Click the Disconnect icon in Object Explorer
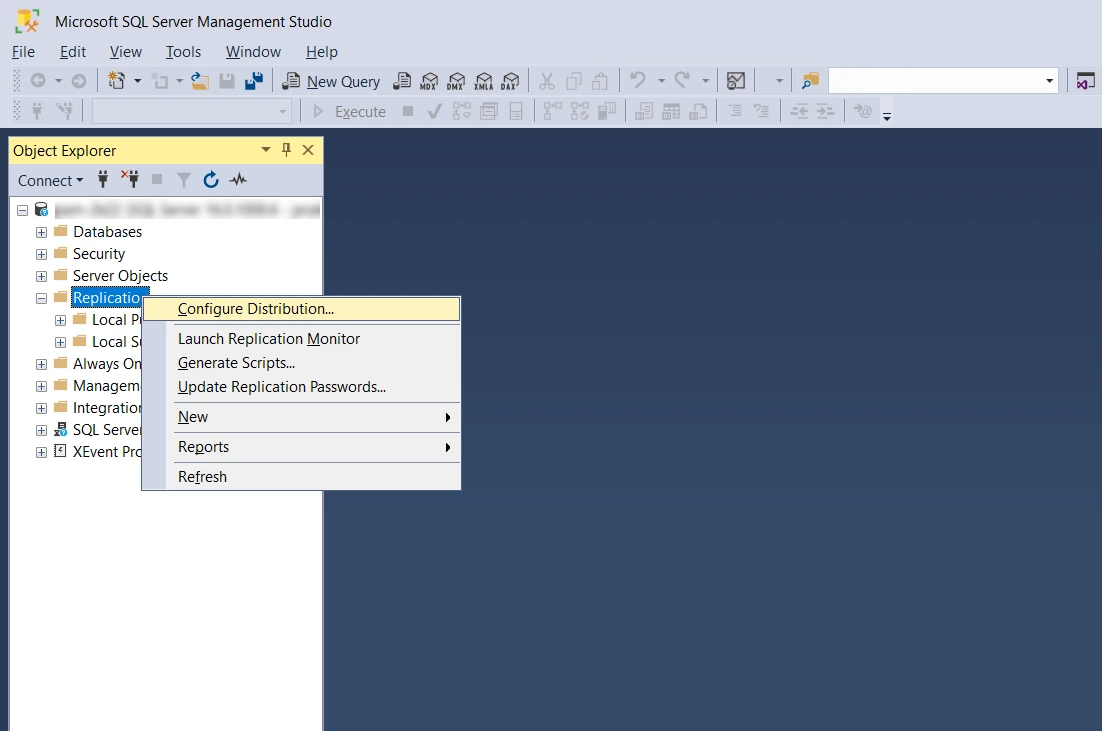 (130, 180)
